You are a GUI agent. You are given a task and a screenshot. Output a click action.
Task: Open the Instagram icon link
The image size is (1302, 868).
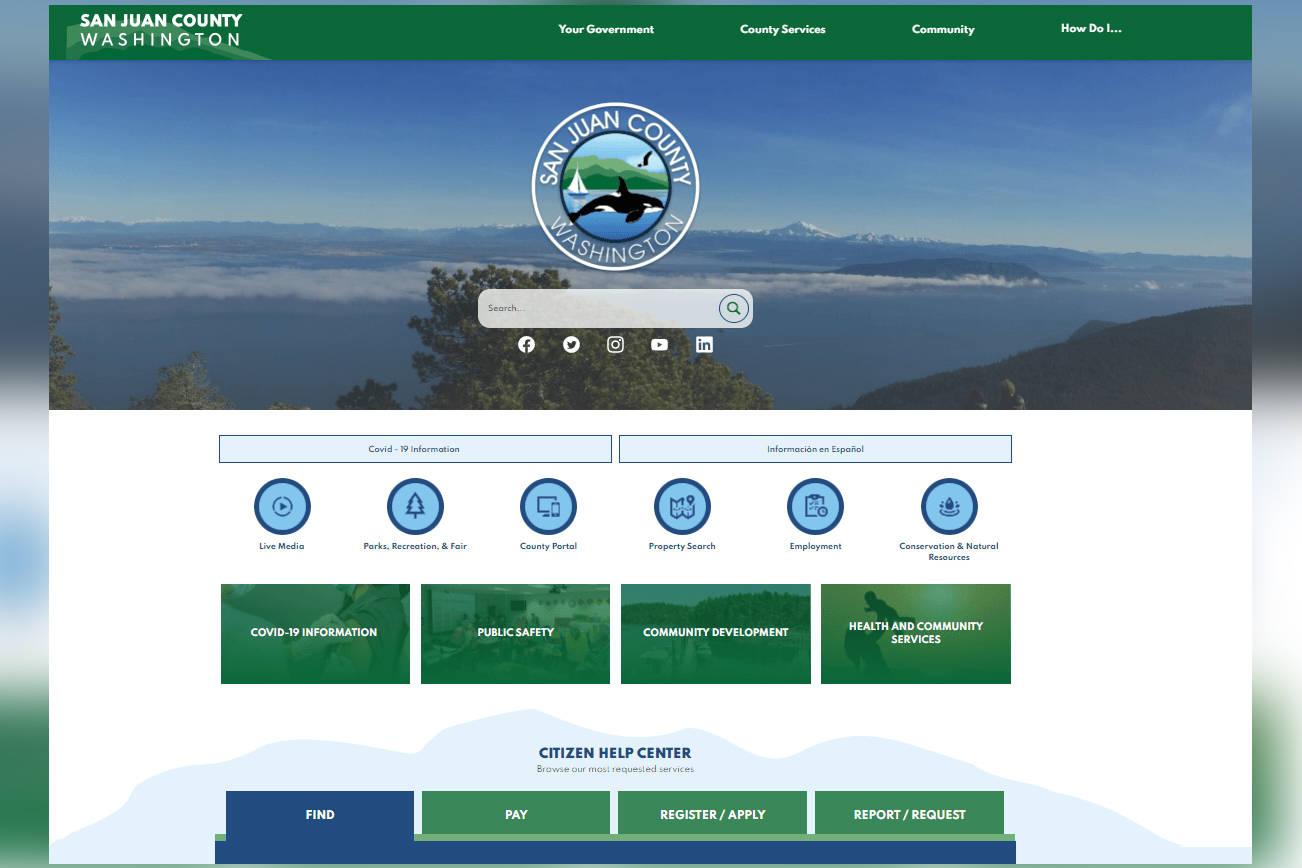616,344
